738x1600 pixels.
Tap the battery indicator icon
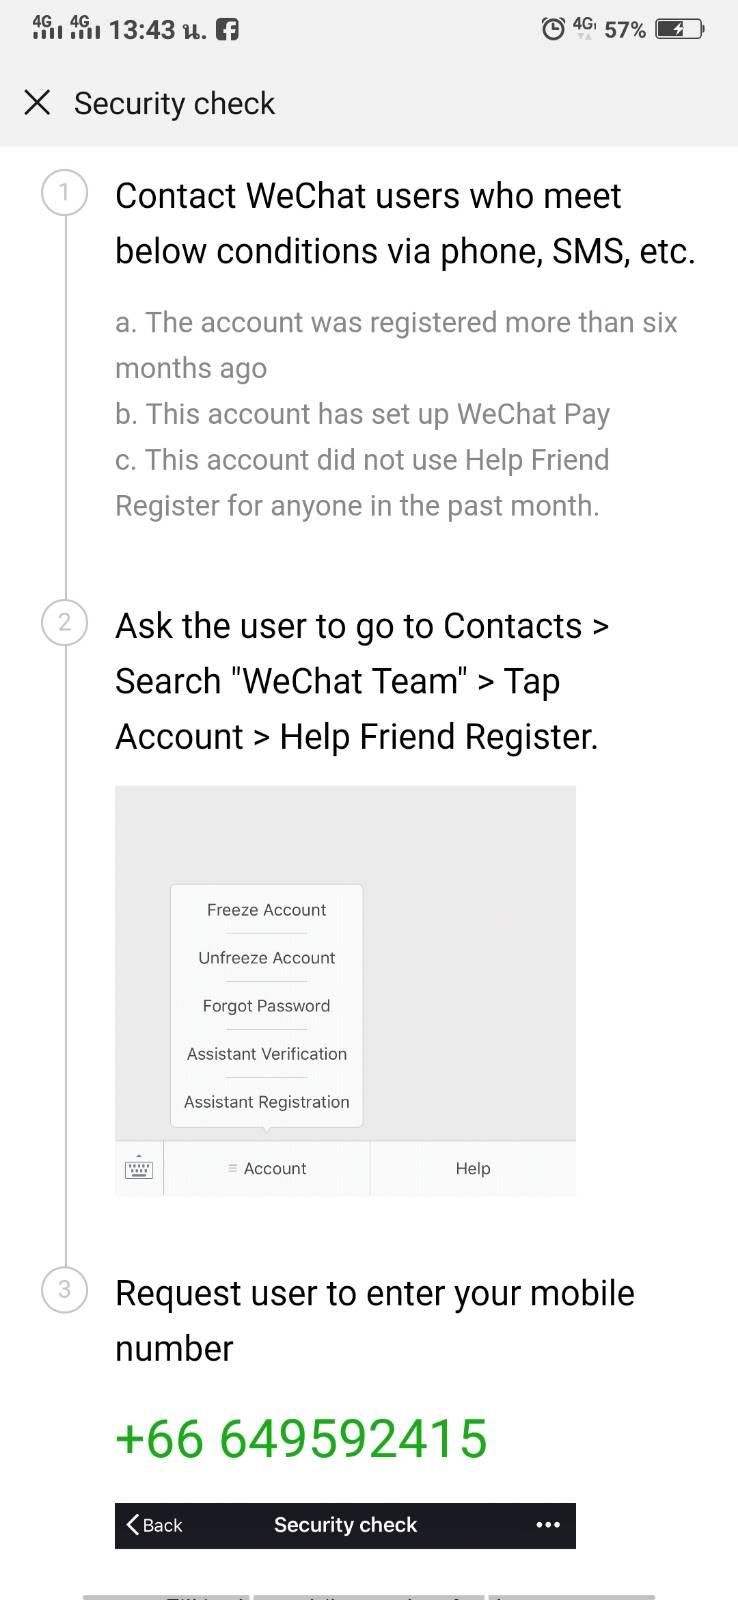679,29
